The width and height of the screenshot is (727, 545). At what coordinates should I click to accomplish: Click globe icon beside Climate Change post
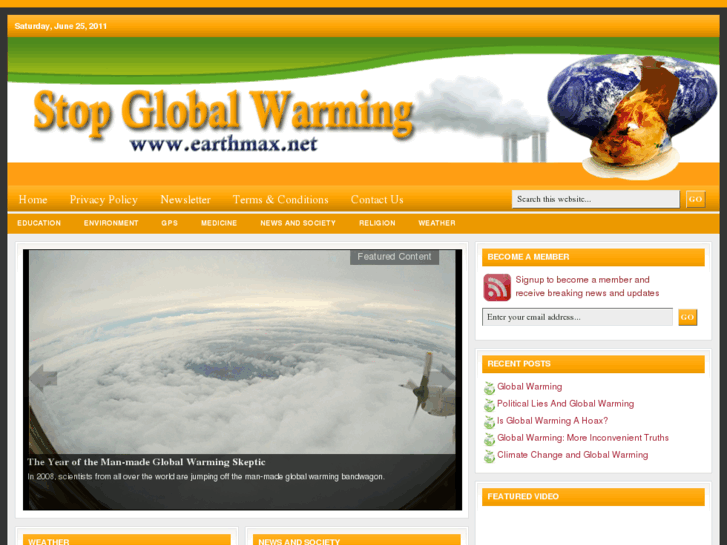[489, 456]
